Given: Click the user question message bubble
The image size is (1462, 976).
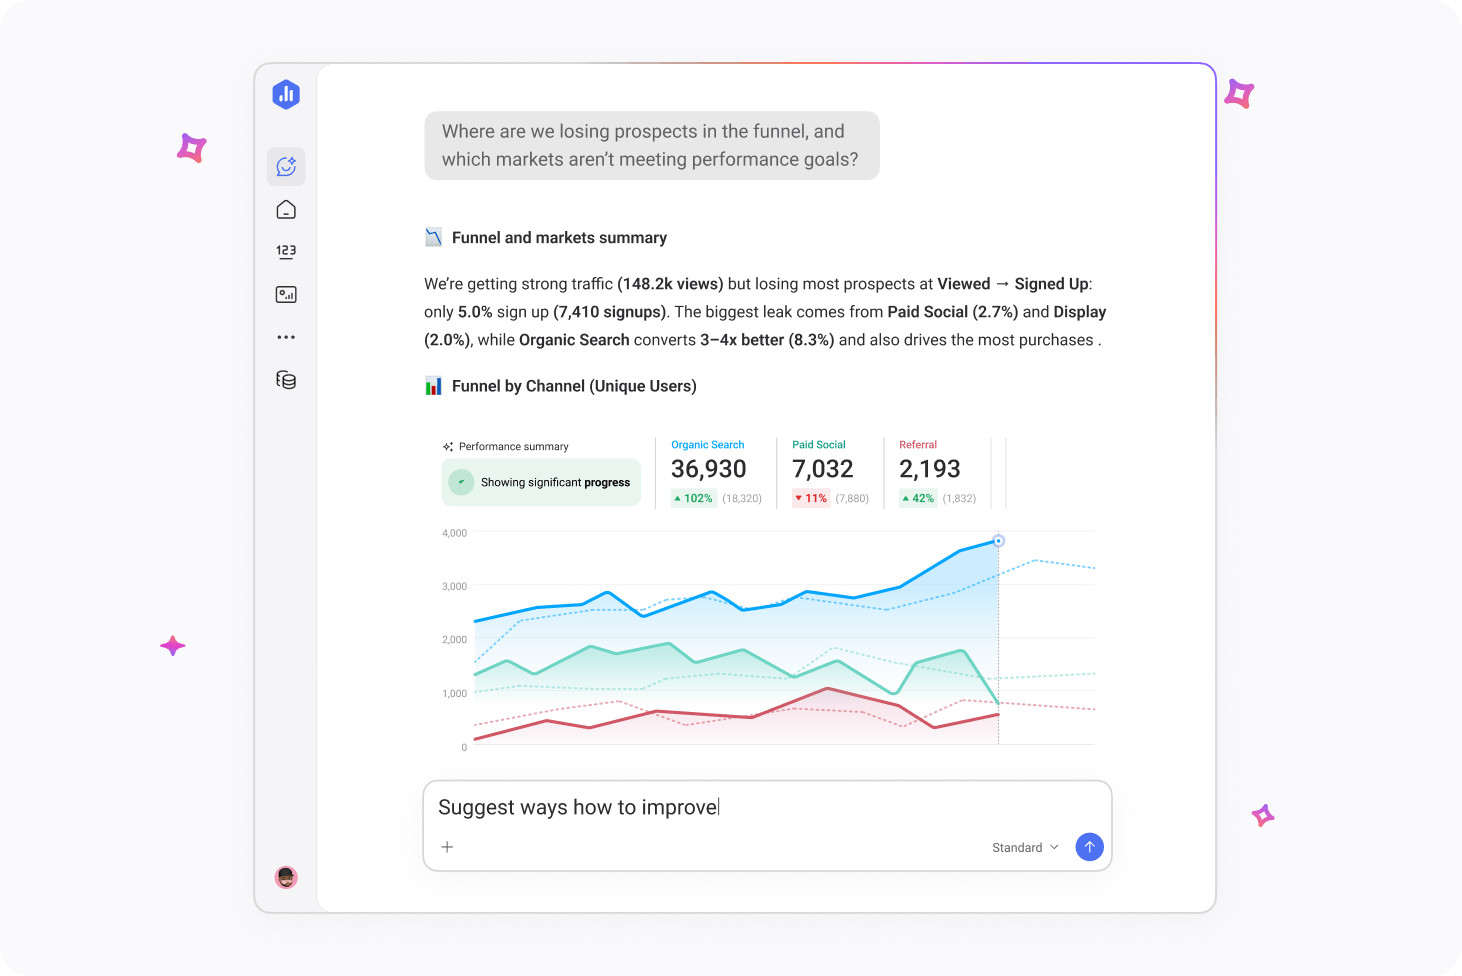Looking at the screenshot, I should (652, 146).
